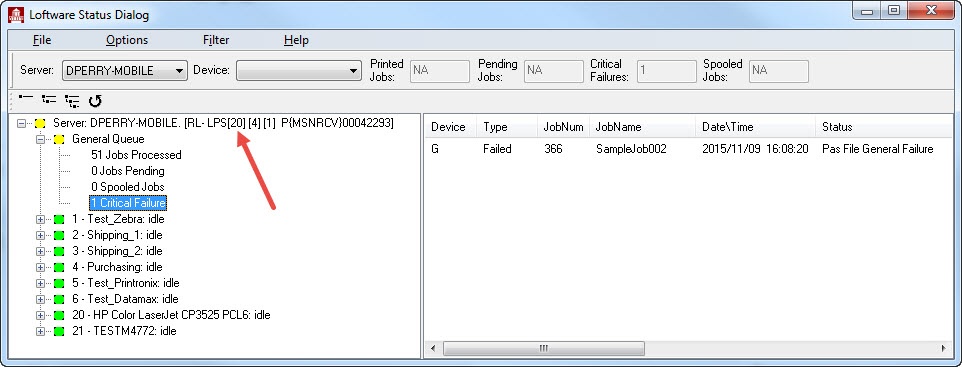Select 20 - HP Color LaserJet CP3525 PCL6 label
Image resolution: width=962 pixels, height=367 pixels.
pyautogui.click(x=171, y=315)
